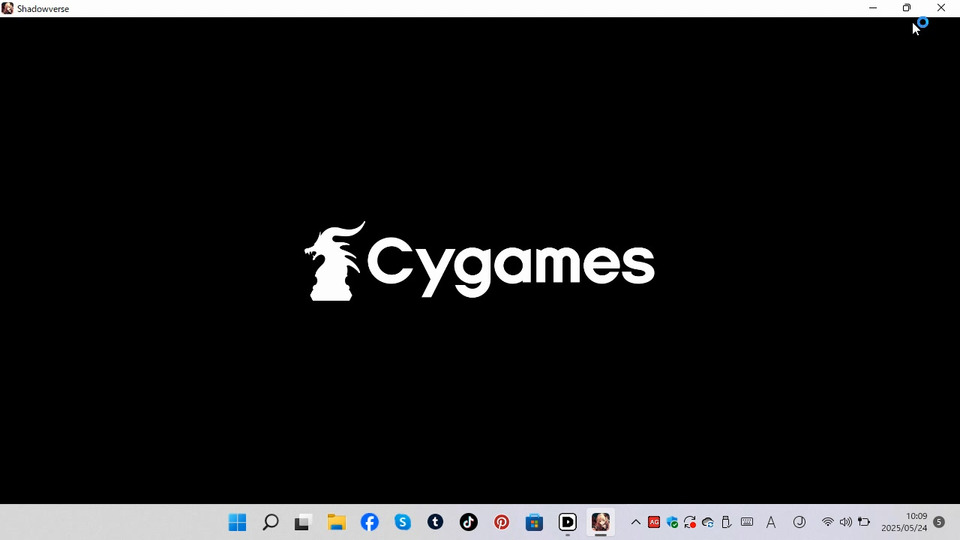Select the Shadowverse taskbar icon
Screen dimensions: 960x540
tap(601, 522)
